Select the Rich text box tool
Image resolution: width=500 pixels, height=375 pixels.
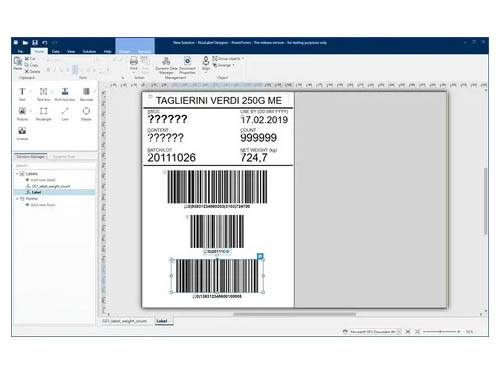(x=65, y=94)
